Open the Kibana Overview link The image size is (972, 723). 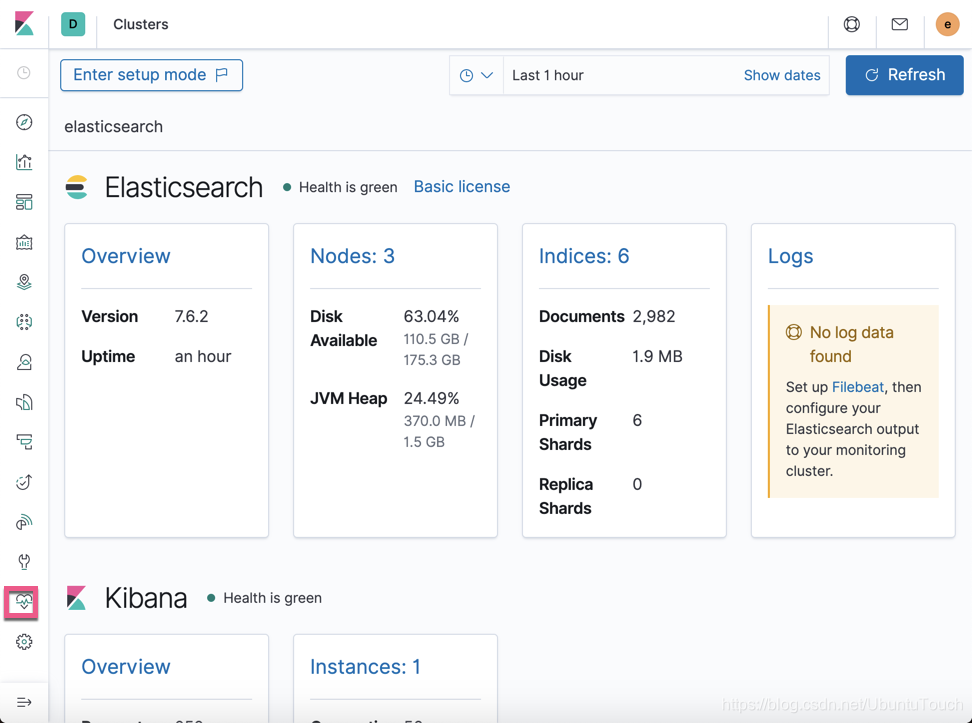point(126,667)
